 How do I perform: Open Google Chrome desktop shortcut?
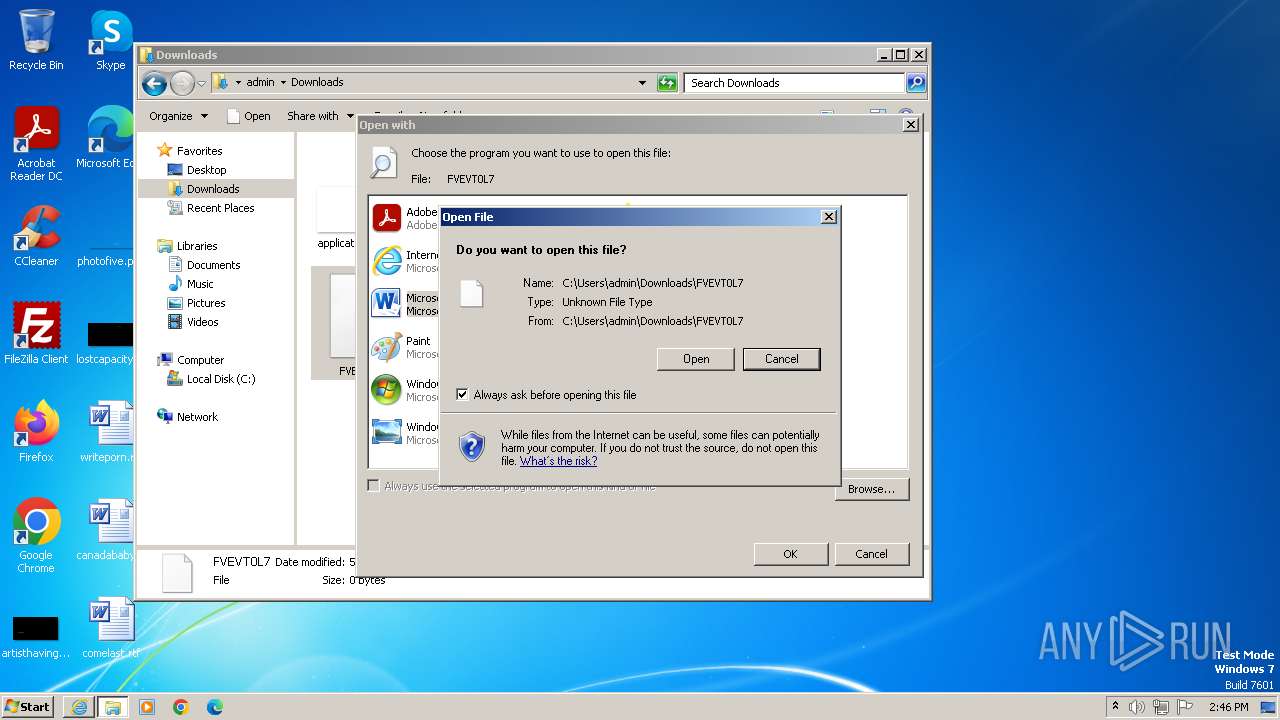(x=36, y=536)
